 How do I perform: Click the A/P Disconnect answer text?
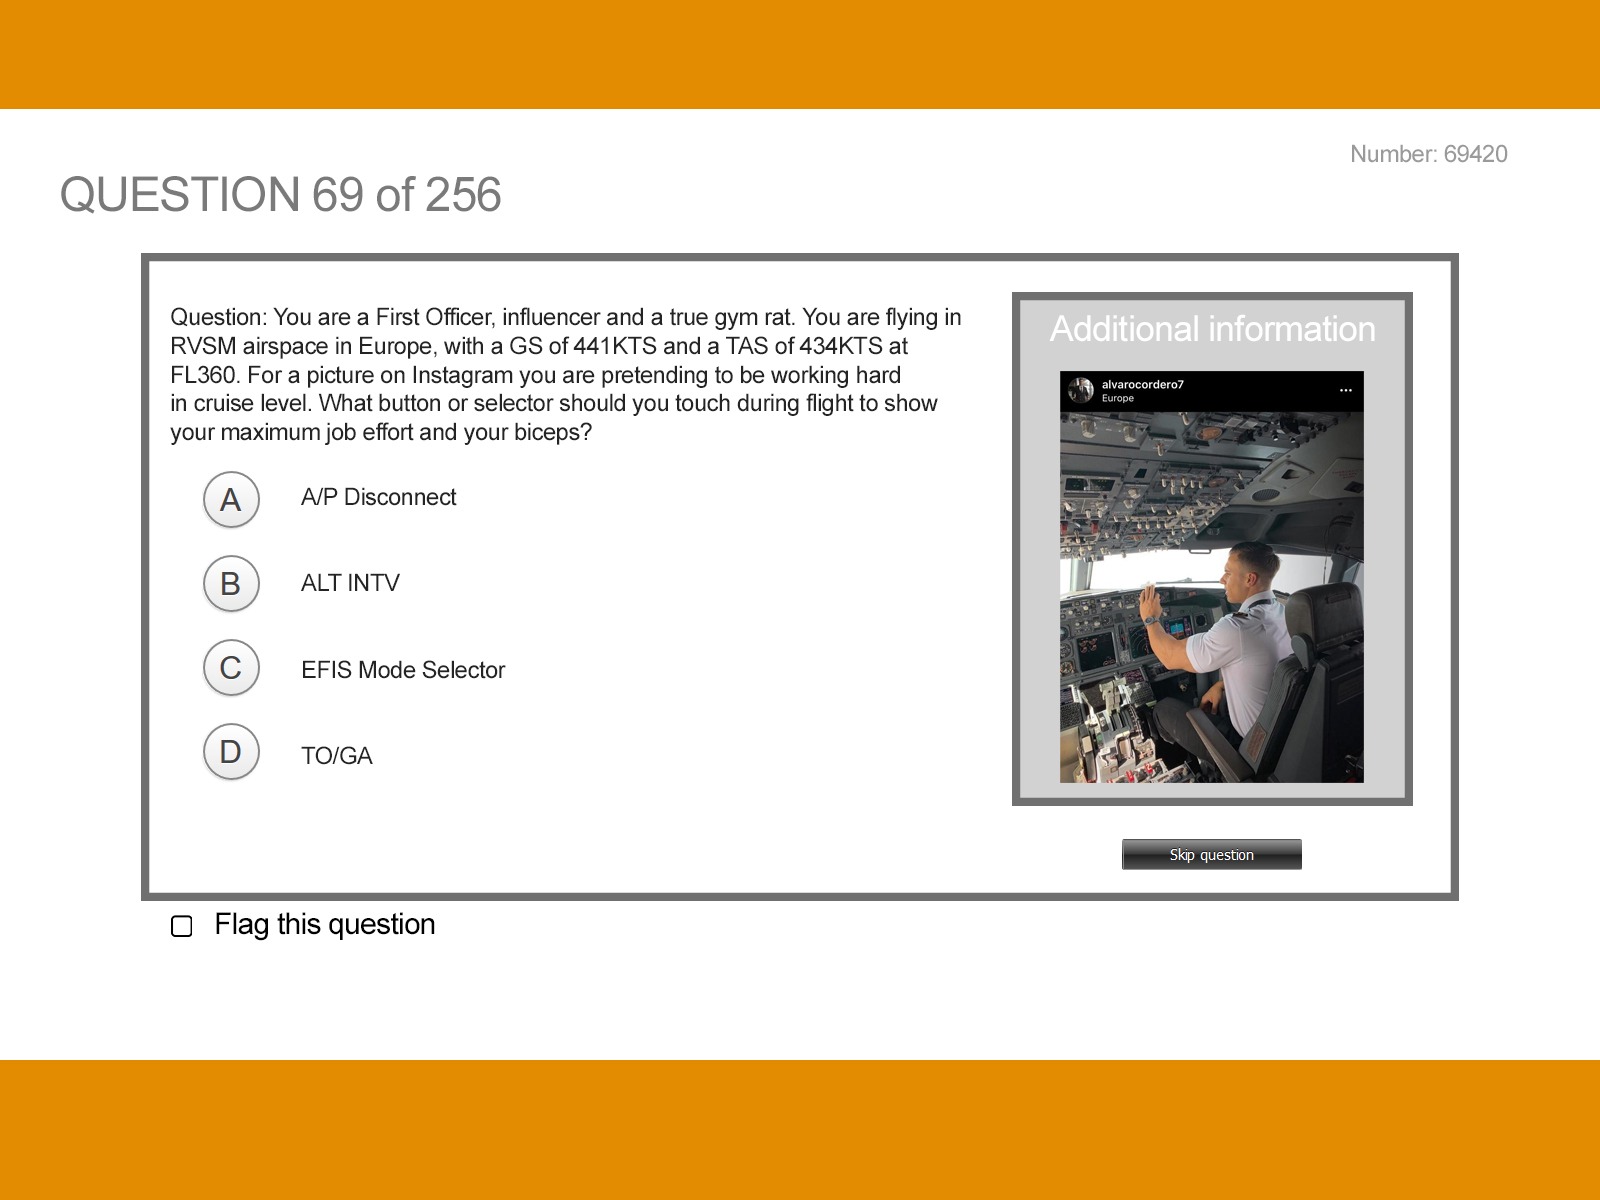pyautogui.click(x=378, y=497)
